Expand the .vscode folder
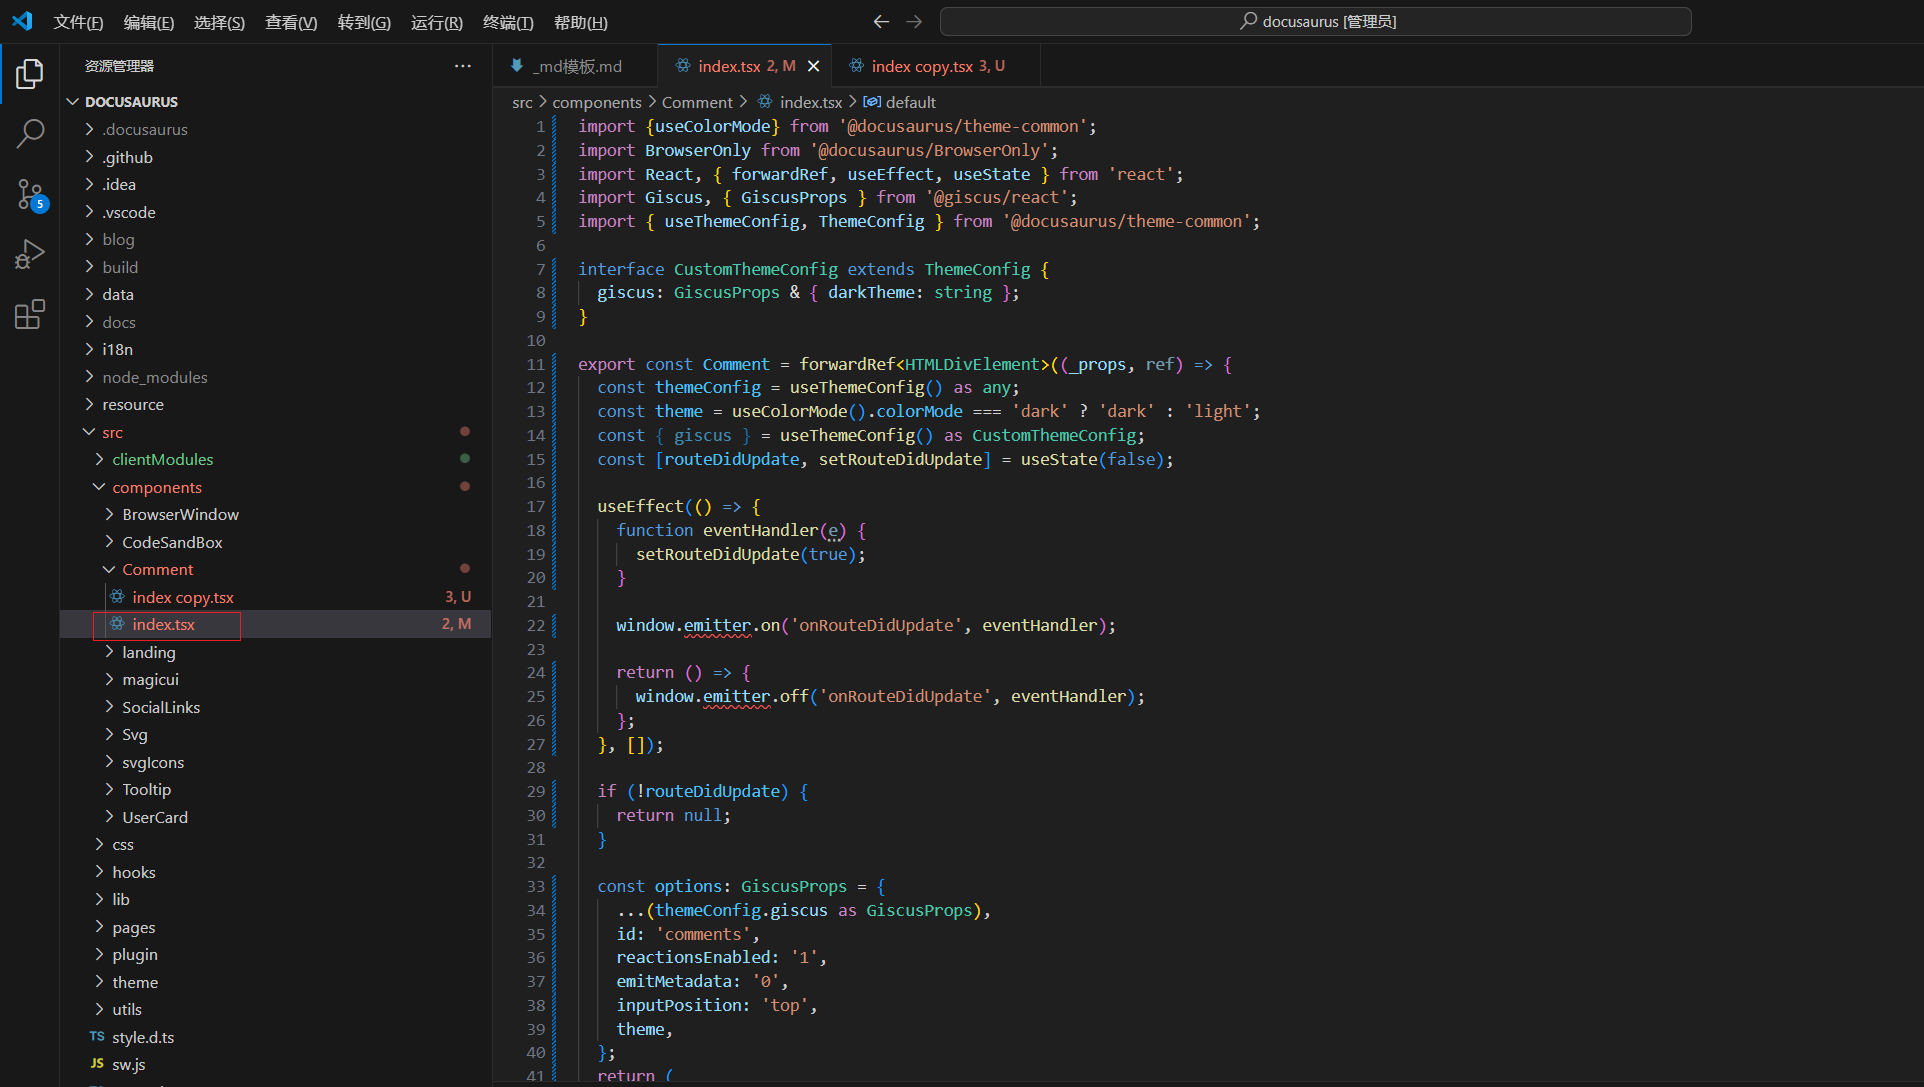The height and width of the screenshot is (1087, 1924). point(276,212)
